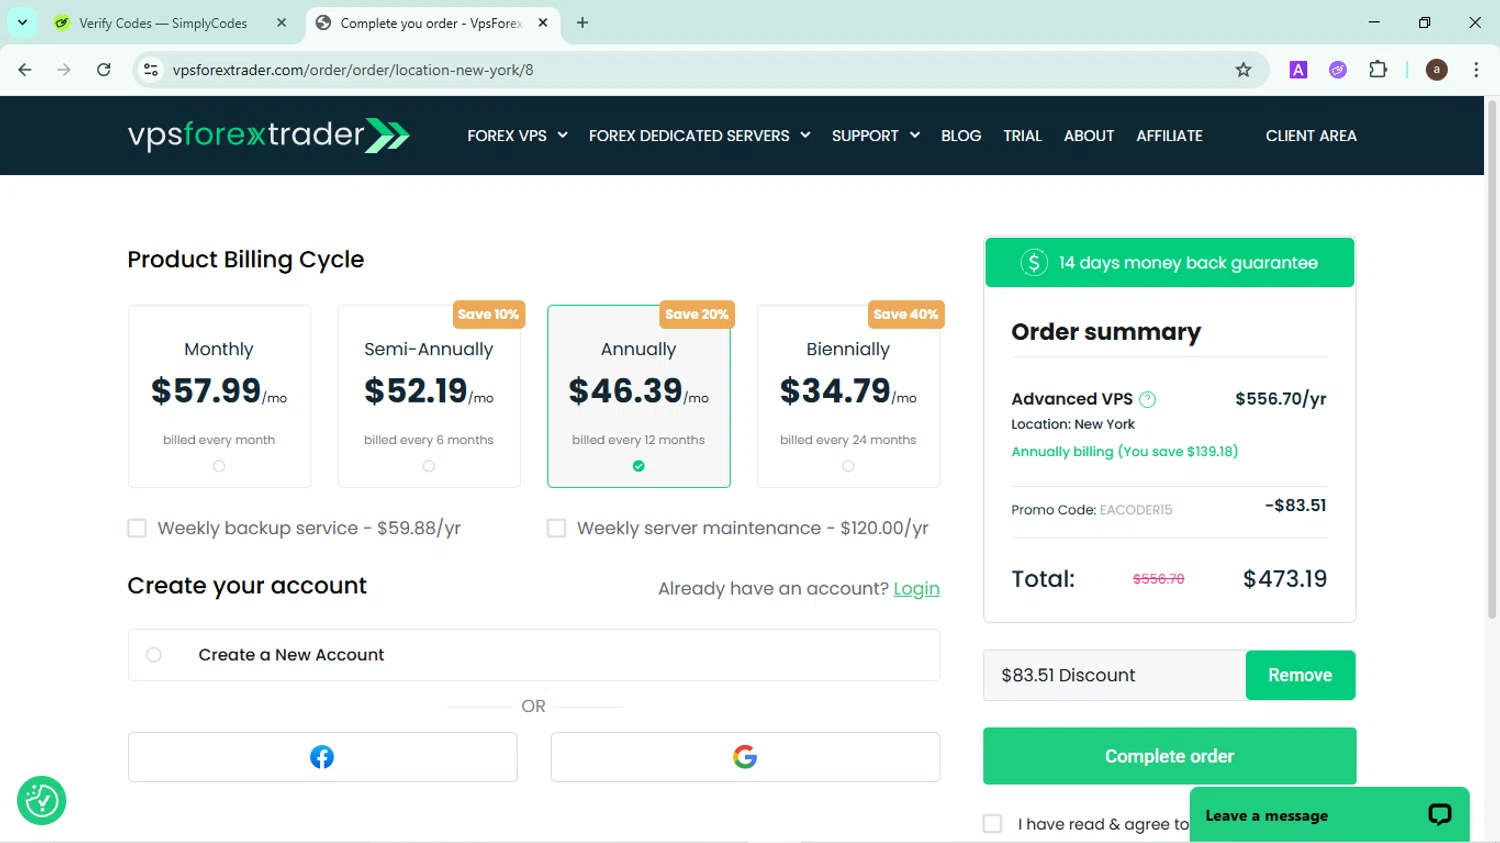The image size is (1500, 843).
Task: Open the Extensions puzzle icon
Action: coord(1378,70)
